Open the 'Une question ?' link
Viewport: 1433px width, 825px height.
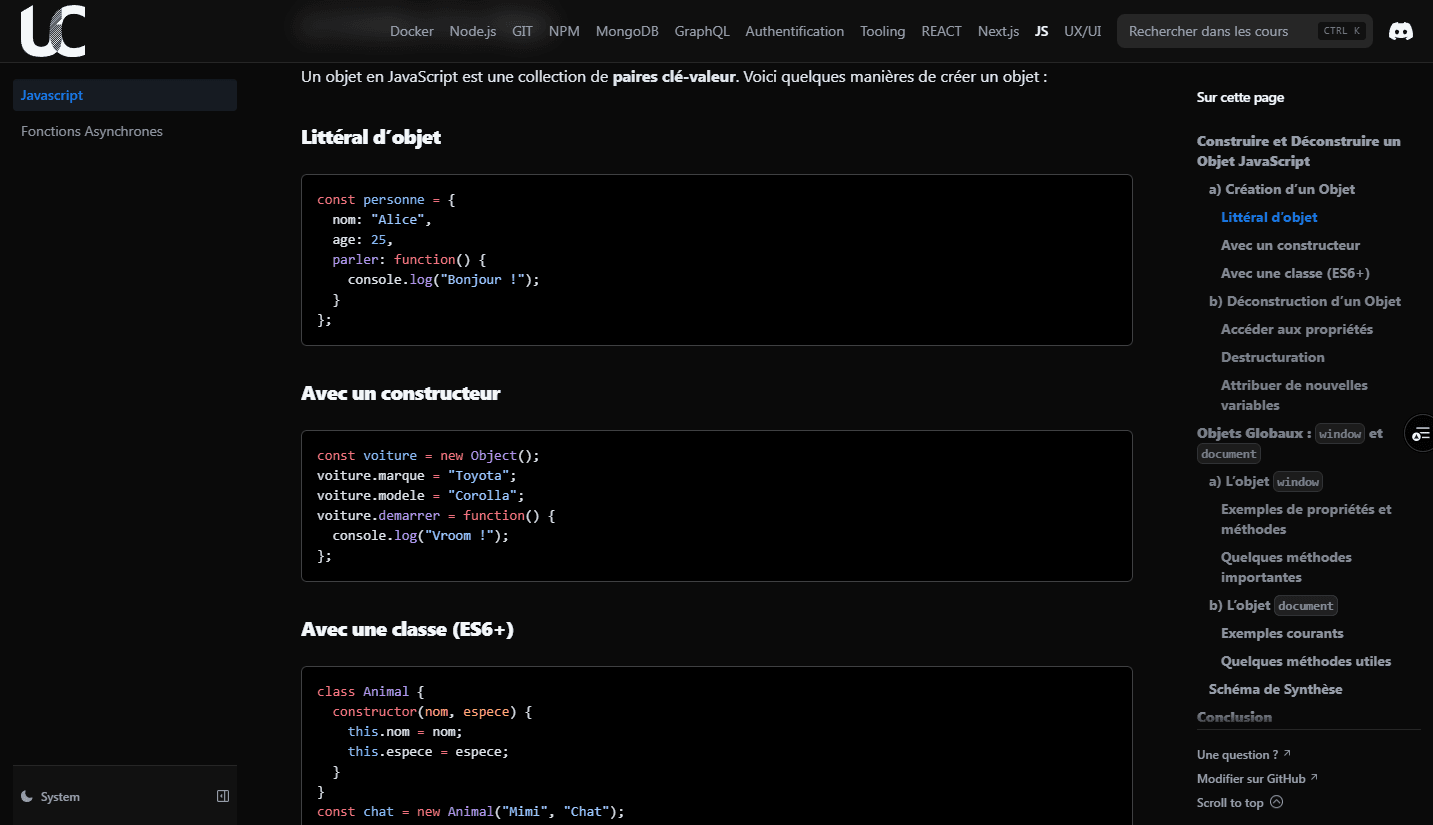coord(1243,754)
